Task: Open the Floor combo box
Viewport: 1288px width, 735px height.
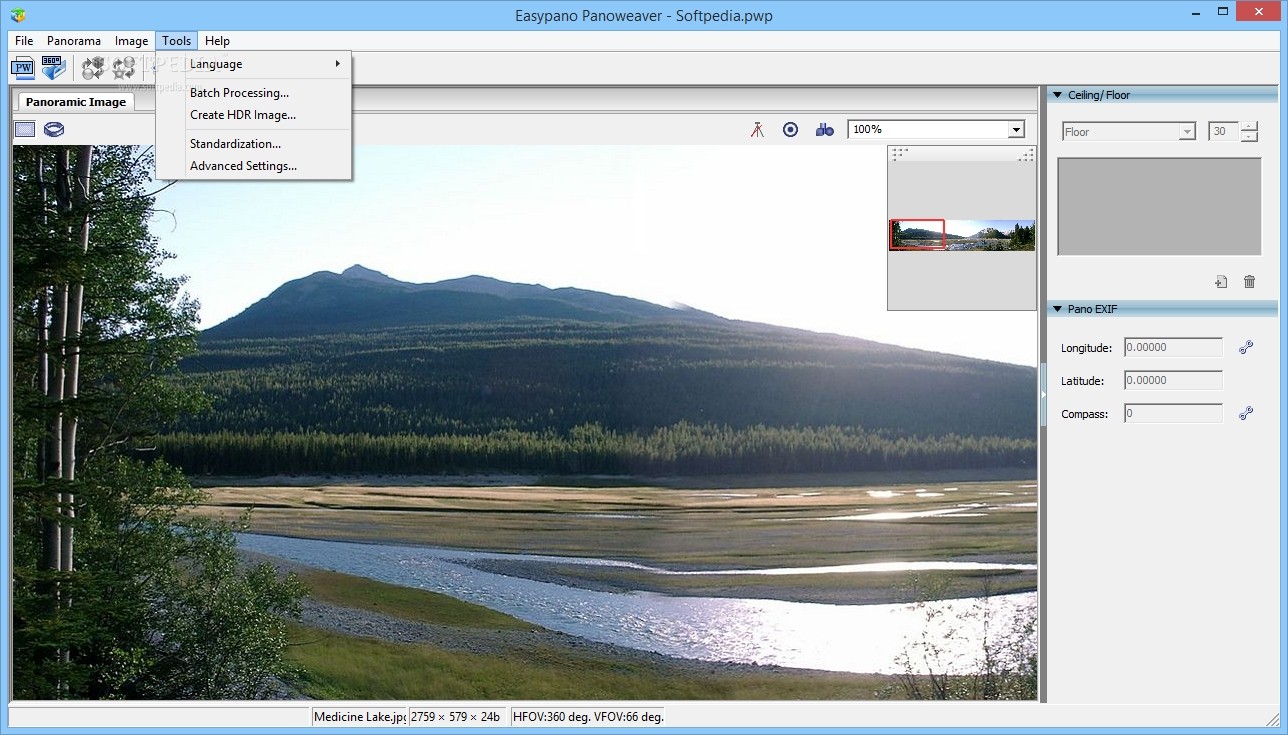Action: tap(1128, 132)
